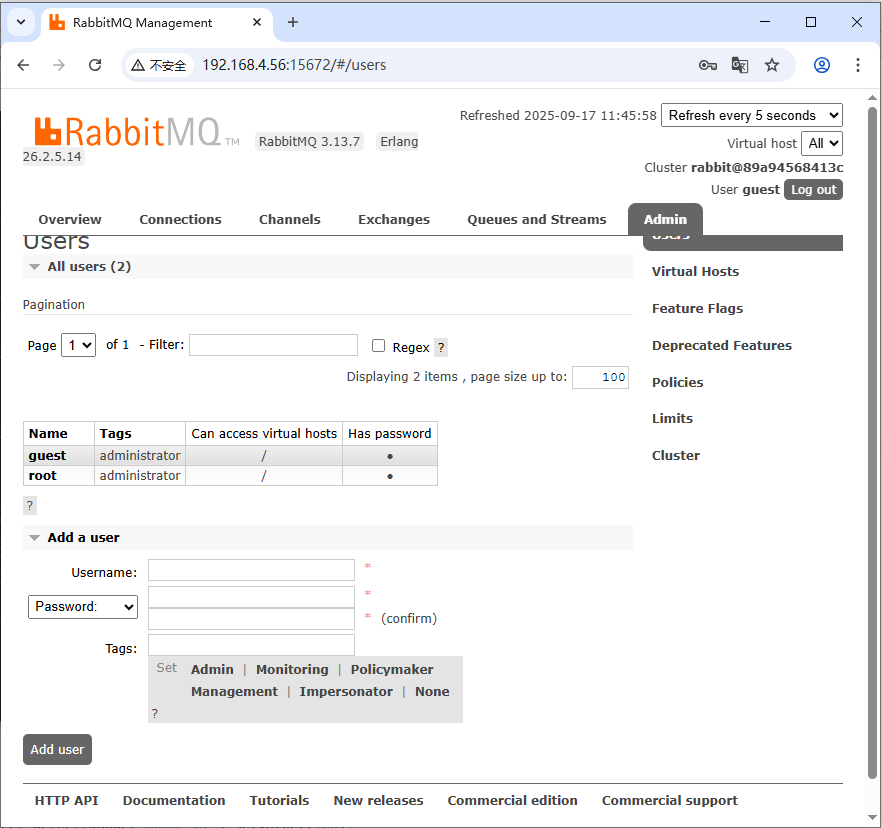This screenshot has height=828, width=882.
Task: Open the browser profile avatar icon
Action: tap(822, 65)
